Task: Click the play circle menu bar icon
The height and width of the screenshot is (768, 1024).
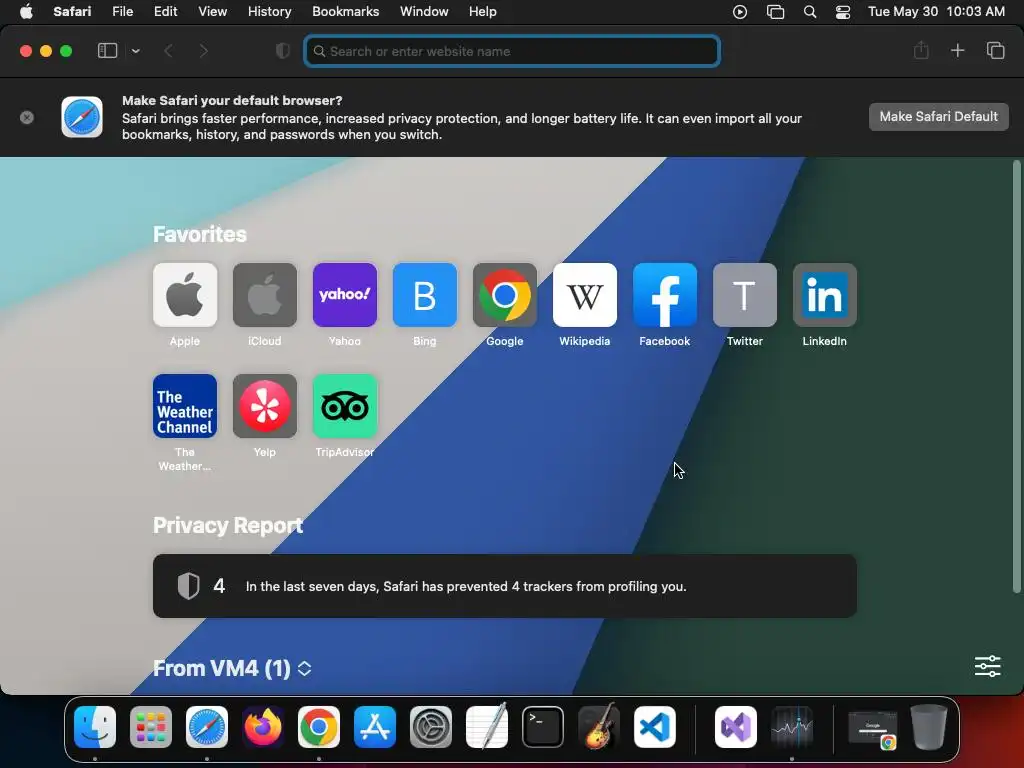Action: pyautogui.click(x=740, y=12)
